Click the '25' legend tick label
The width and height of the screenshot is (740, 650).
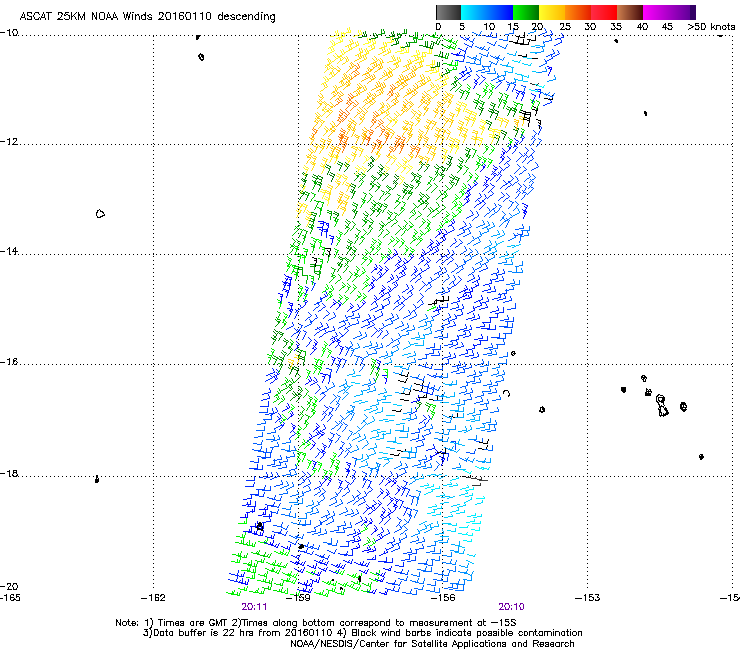(565, 27)
